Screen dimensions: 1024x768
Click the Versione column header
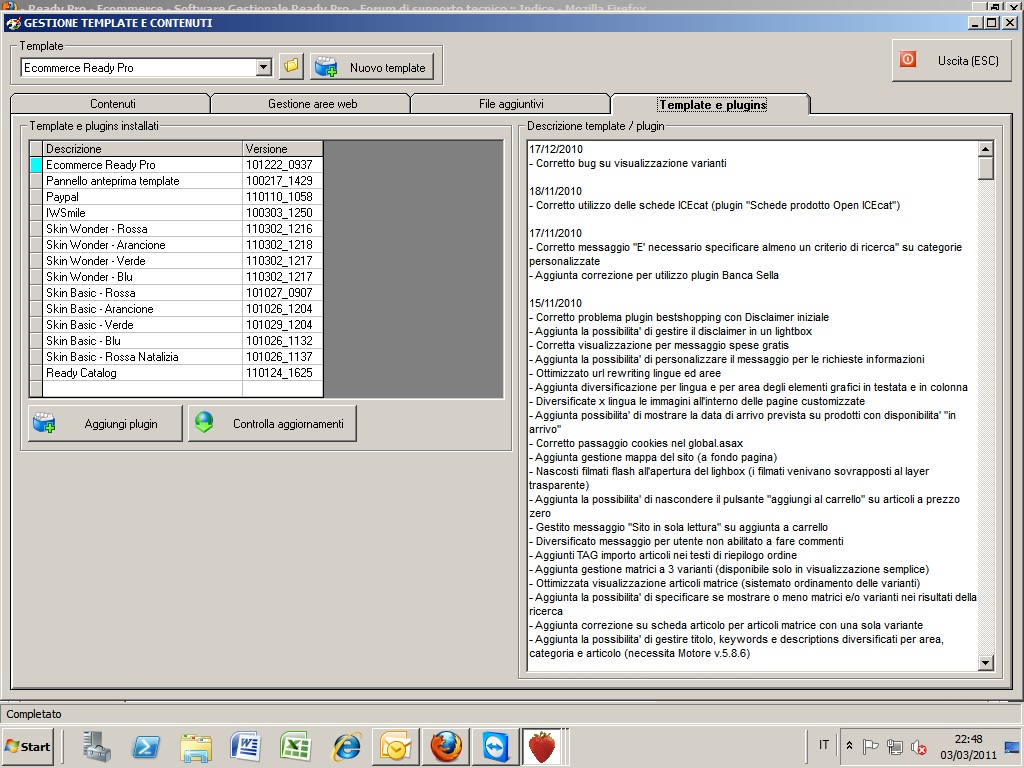[282, 149]
